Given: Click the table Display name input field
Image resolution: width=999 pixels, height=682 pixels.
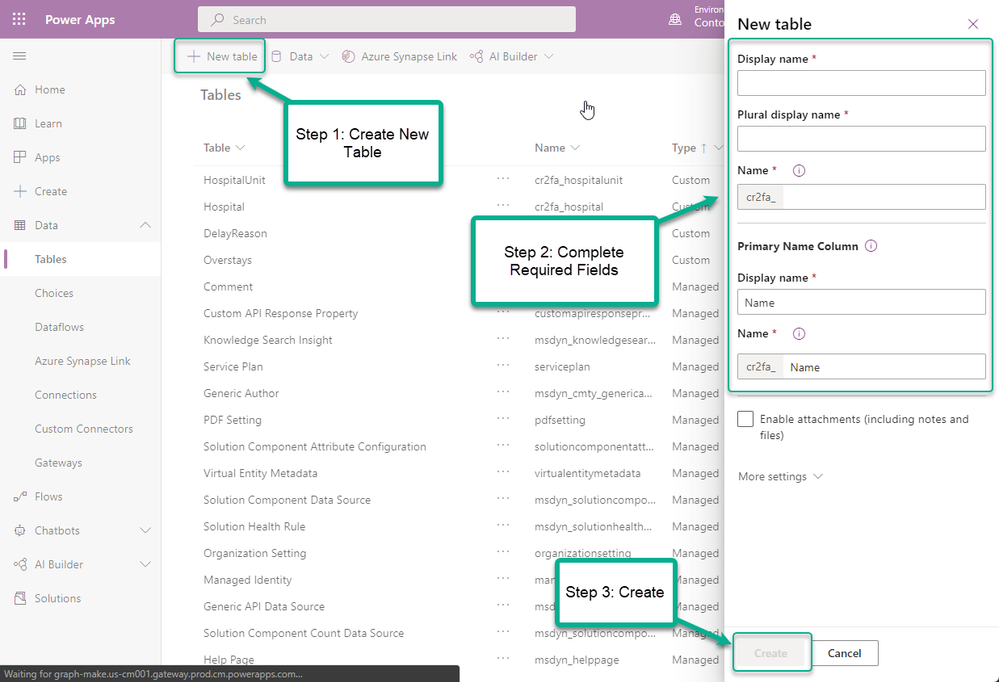Looking at the screenshot, I should coord(861,83).
